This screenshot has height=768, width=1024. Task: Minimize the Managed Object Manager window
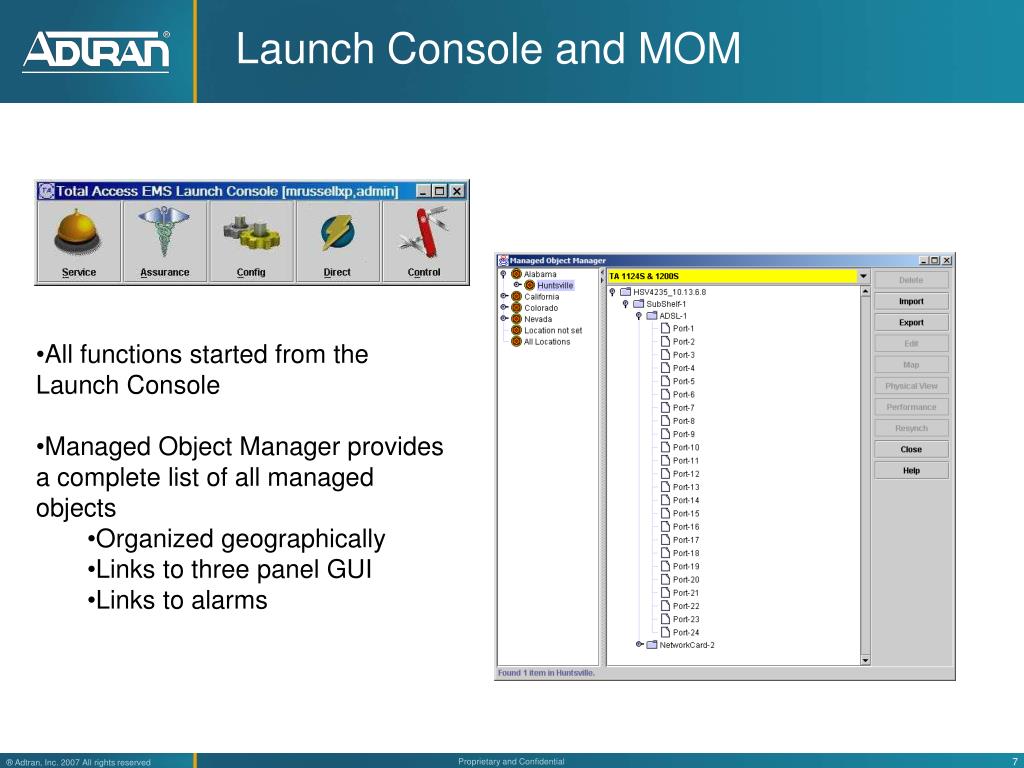923,260
